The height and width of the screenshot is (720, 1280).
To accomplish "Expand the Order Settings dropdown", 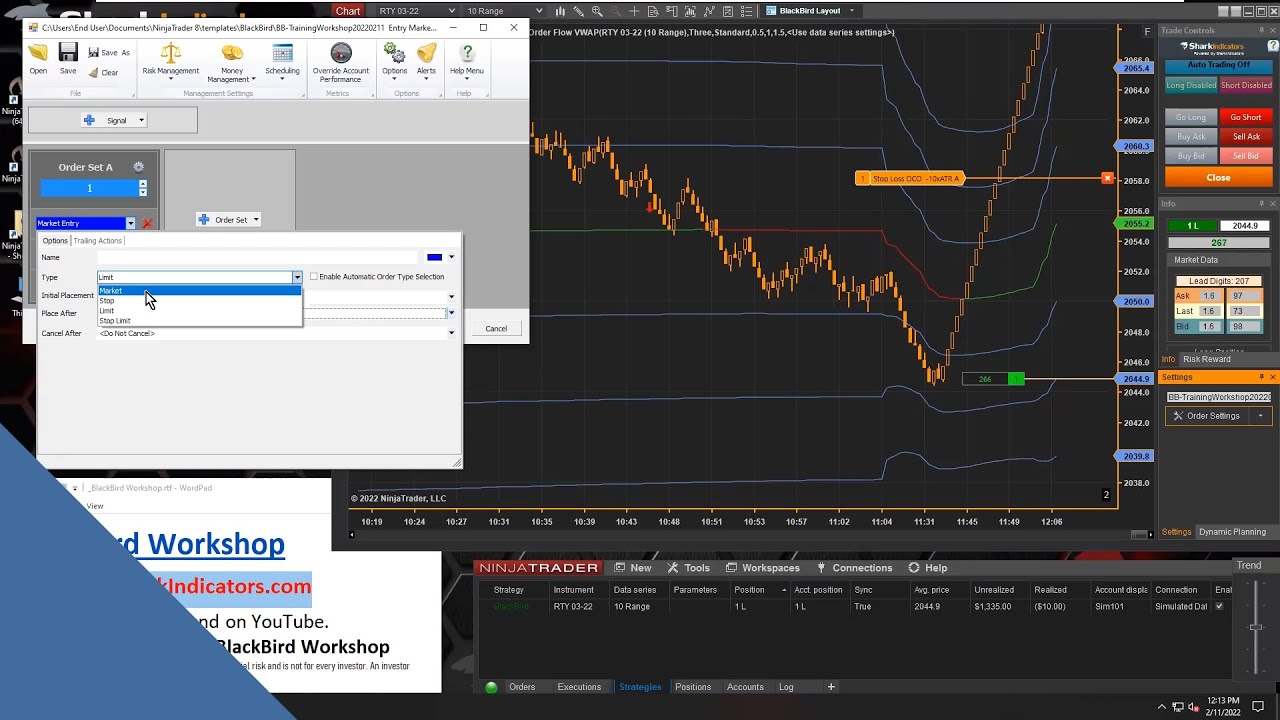I will coord(1260,416).
